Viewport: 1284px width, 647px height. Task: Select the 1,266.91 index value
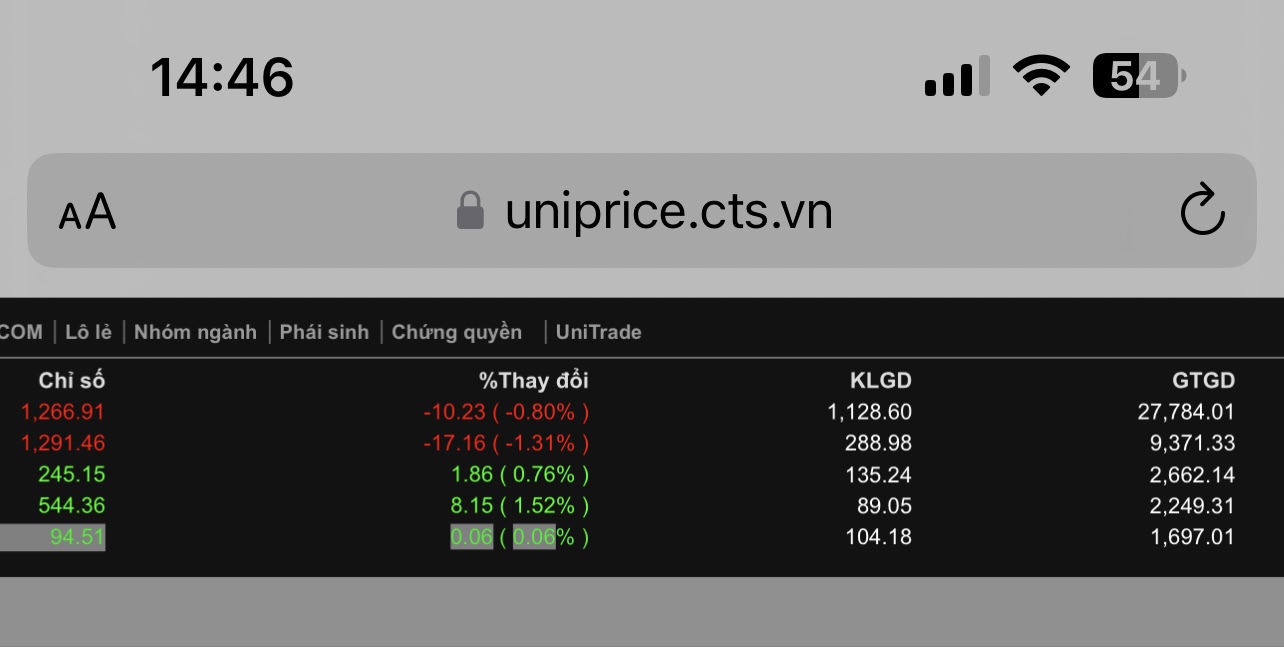62,412
